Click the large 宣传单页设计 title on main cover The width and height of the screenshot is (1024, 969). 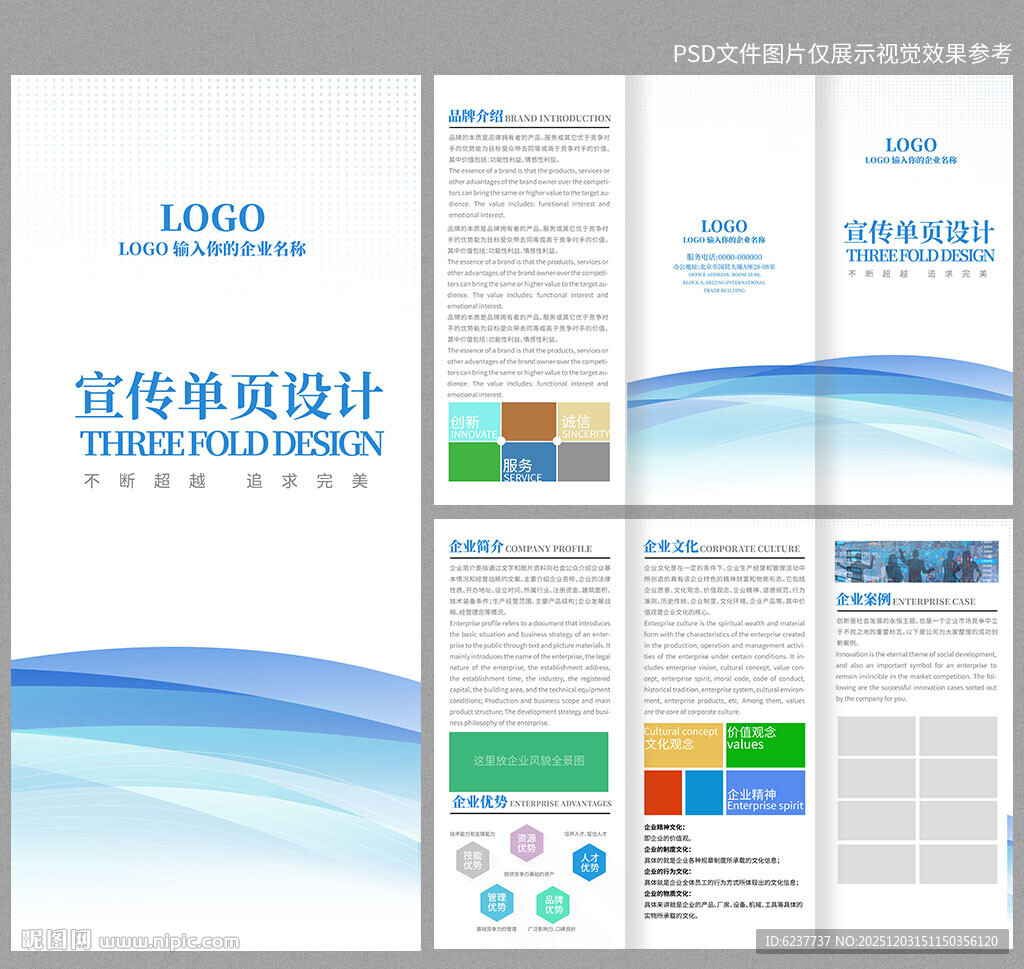(229, 396)
